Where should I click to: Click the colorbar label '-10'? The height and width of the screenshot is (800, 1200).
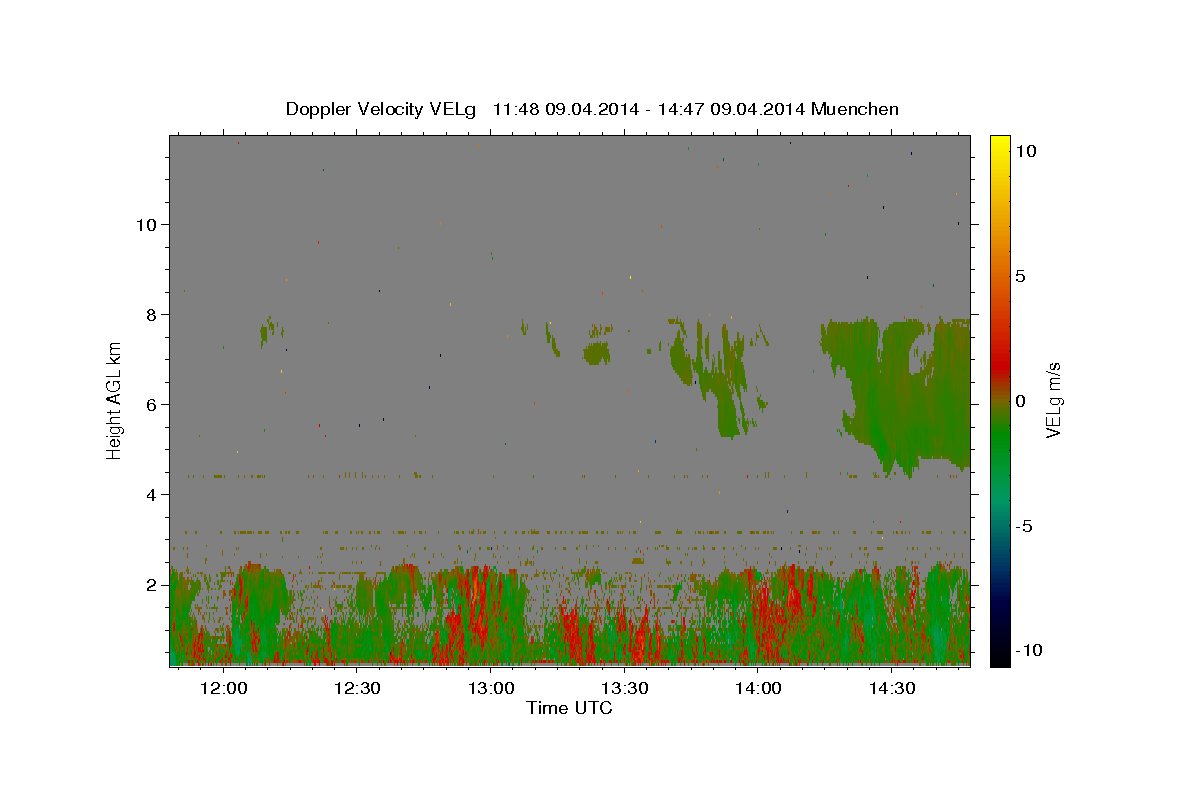1030,651
